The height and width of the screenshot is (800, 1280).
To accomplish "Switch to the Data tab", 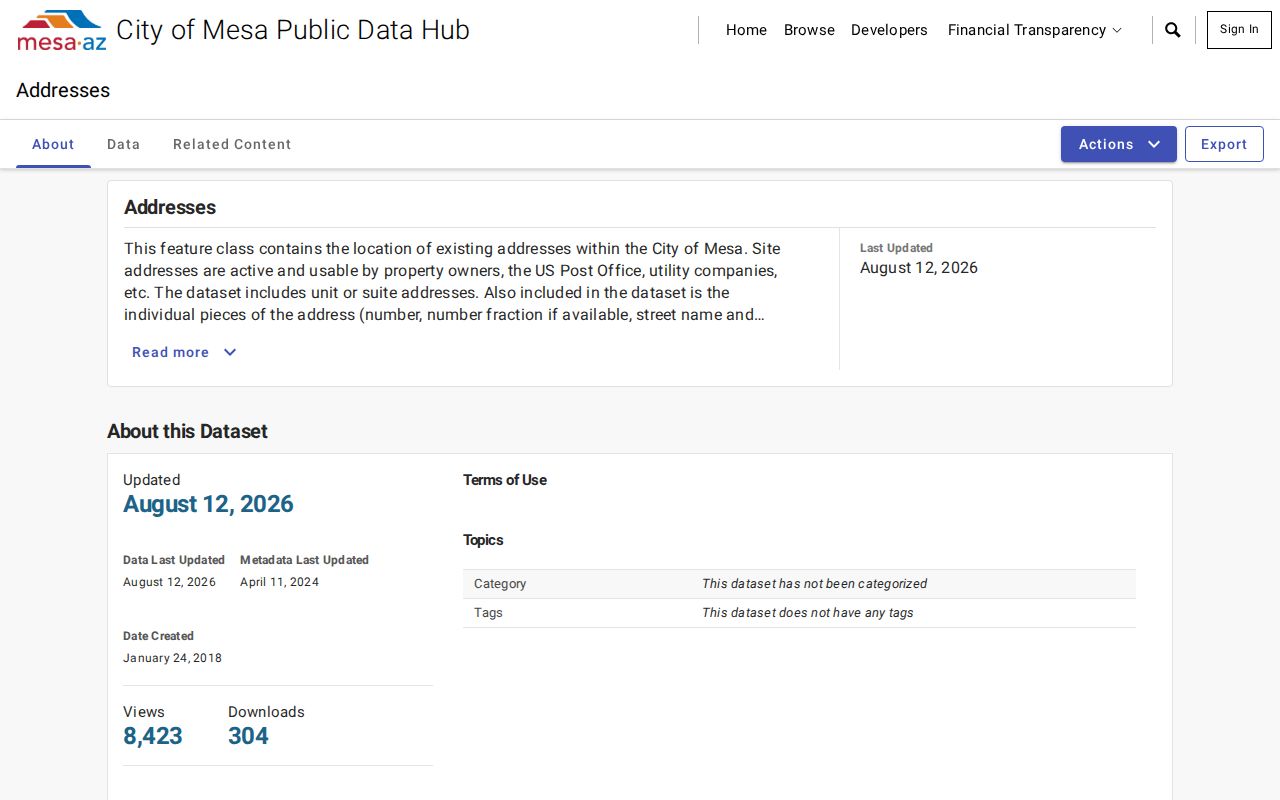I will click(124, 144).
